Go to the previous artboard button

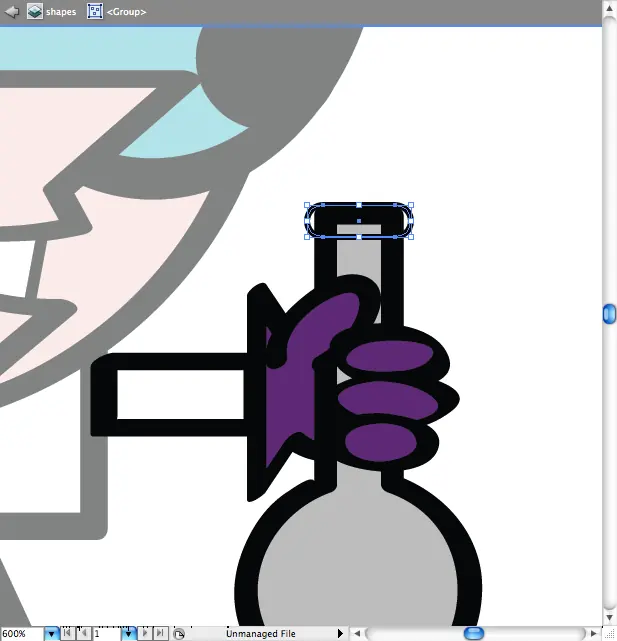pyautogui.click(x=84, y=634)
